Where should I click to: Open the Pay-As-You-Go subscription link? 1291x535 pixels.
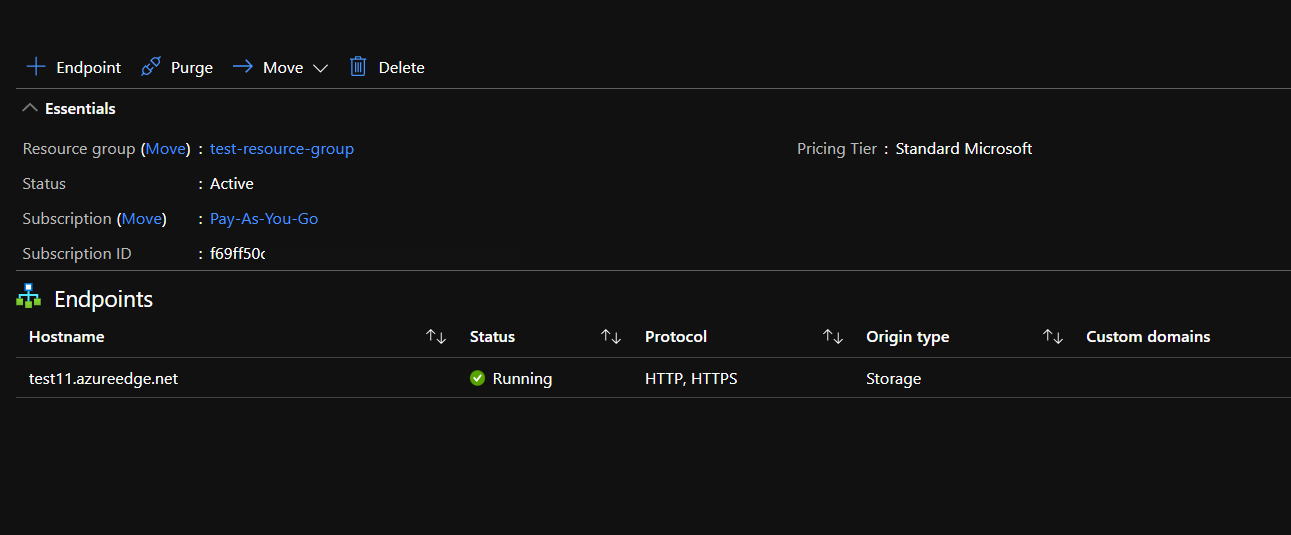click(264, 219)
